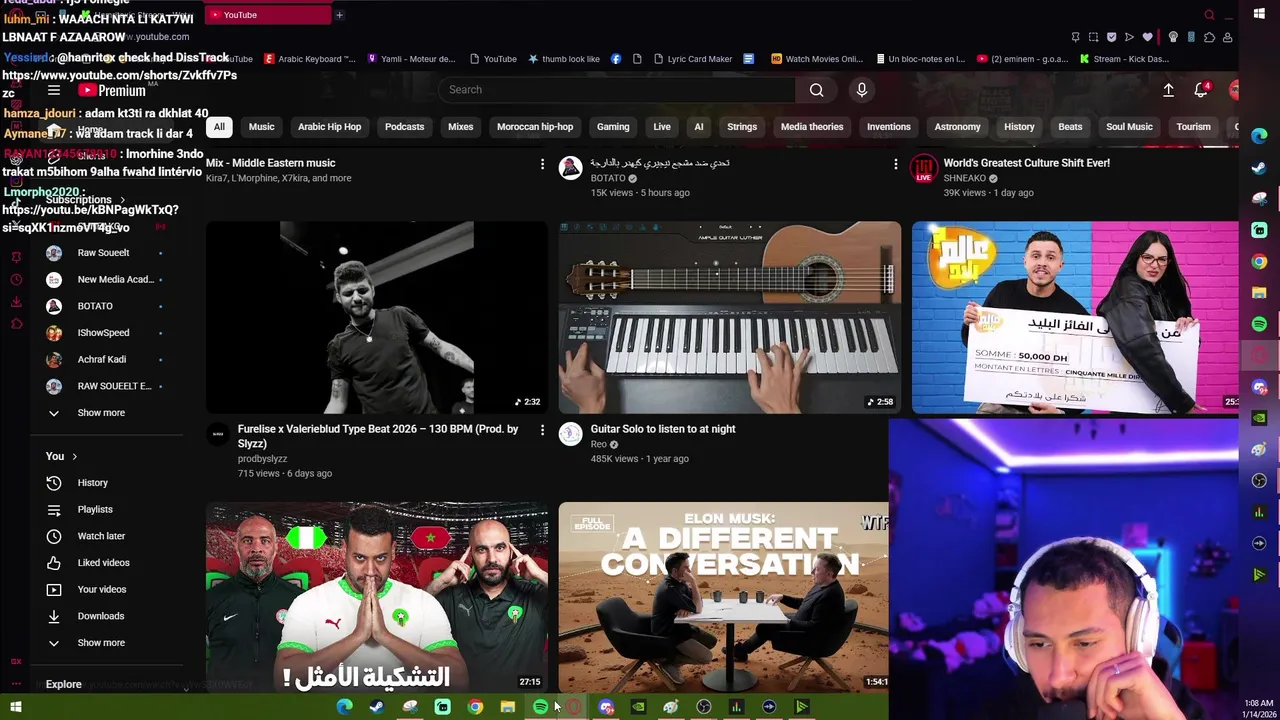Start voice search with microphone icon

pyautogui.click(x=861, y=90)
